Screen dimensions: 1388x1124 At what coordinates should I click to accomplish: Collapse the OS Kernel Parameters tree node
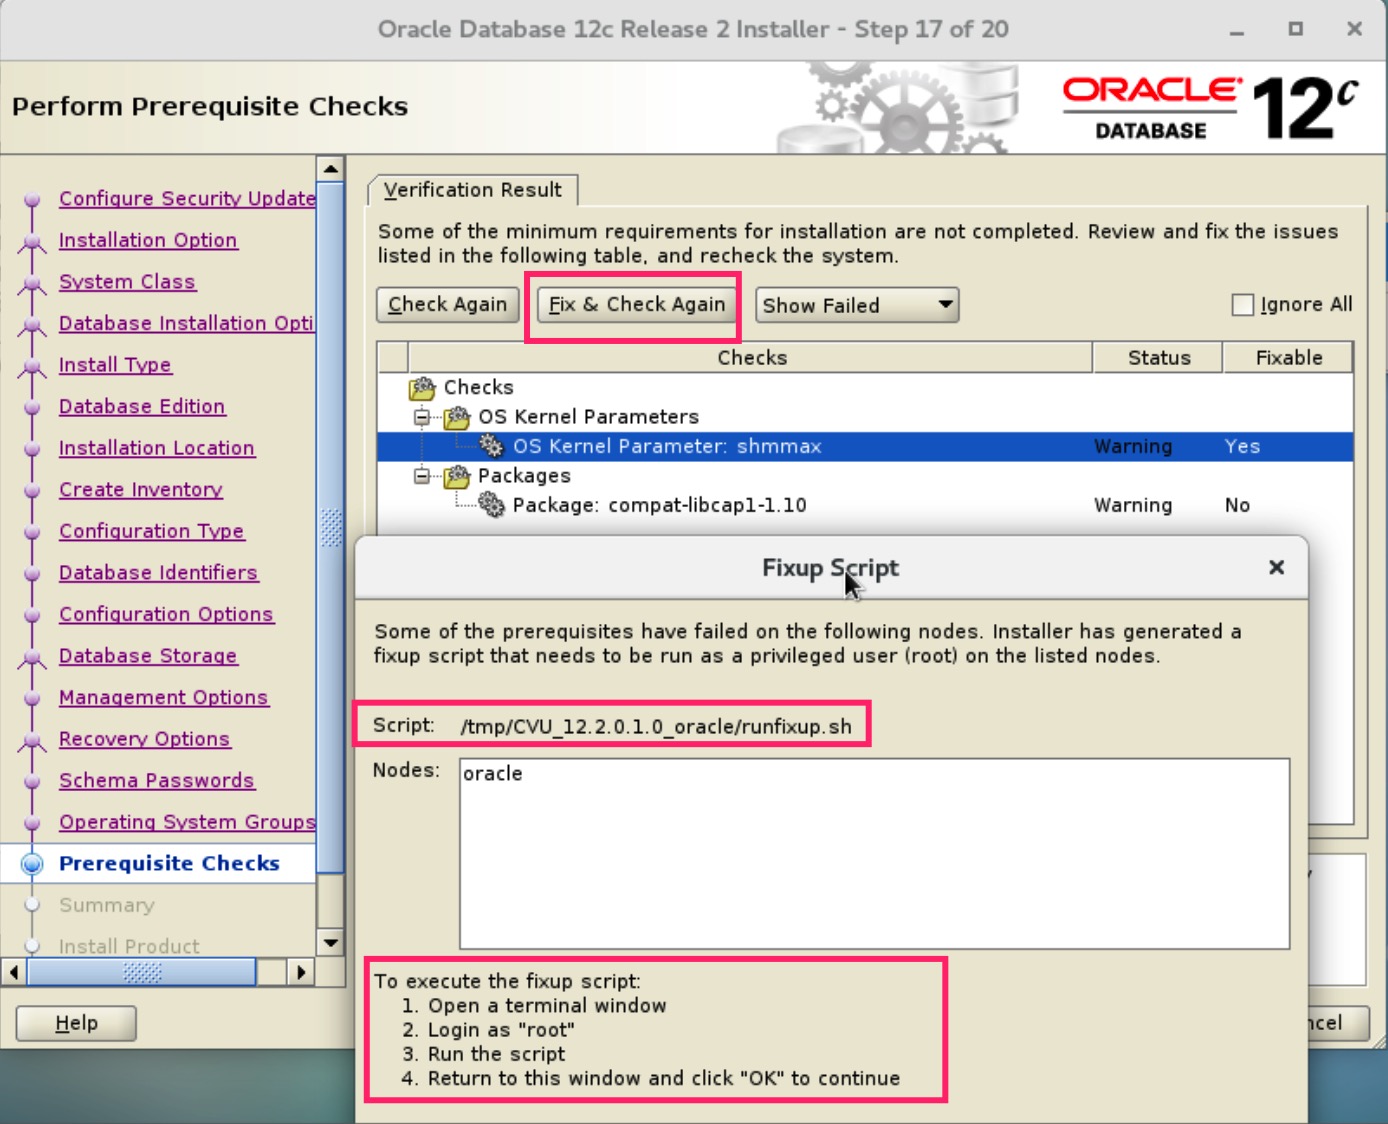422,417
